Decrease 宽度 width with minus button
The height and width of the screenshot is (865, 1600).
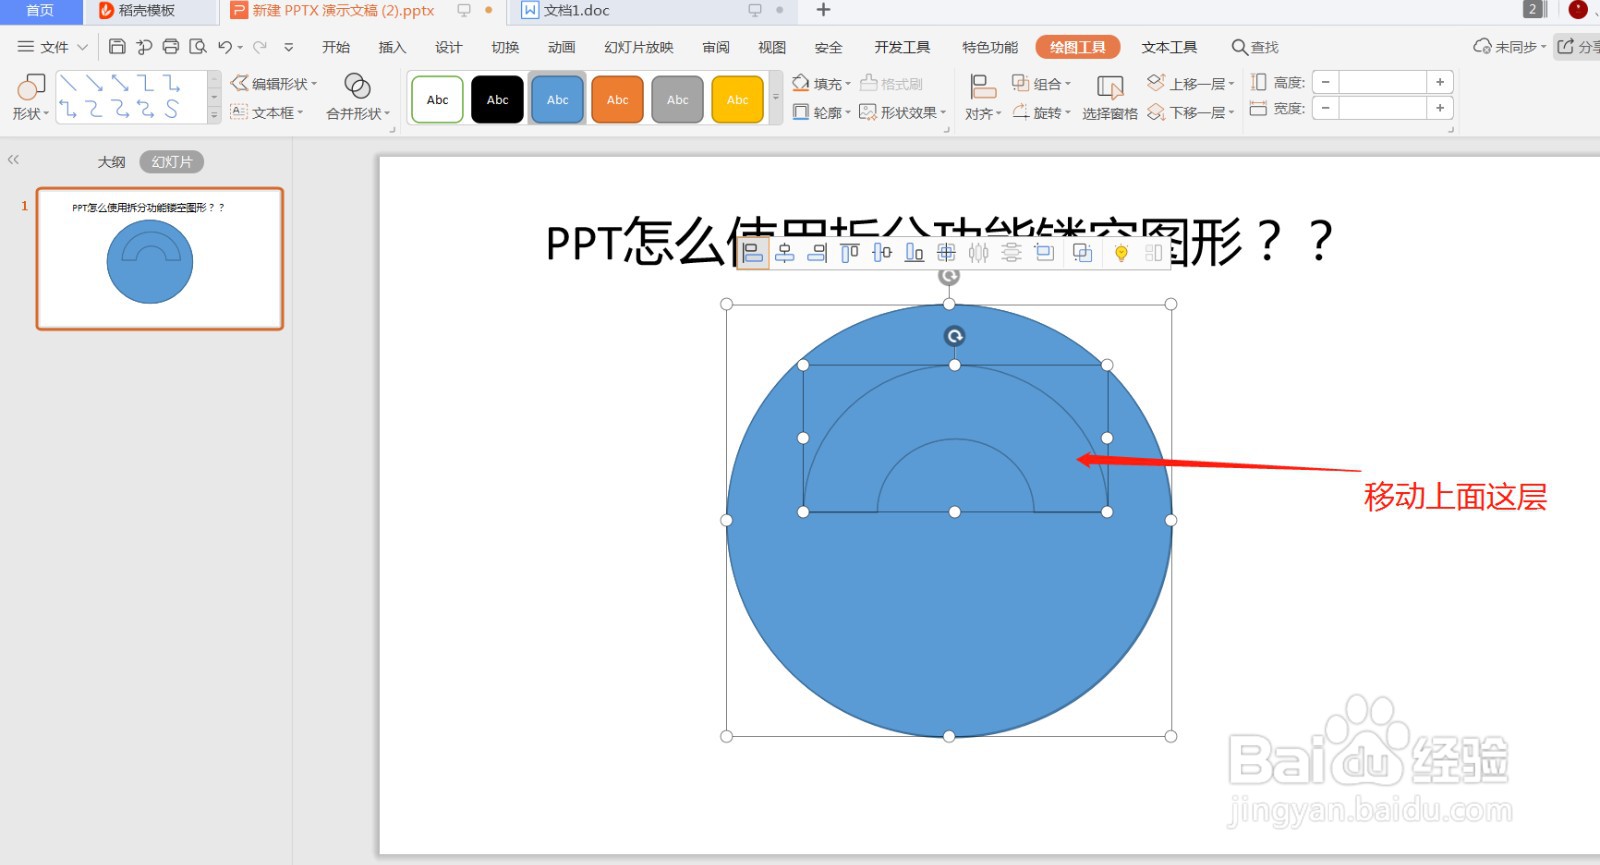(x=1326, y=108)
